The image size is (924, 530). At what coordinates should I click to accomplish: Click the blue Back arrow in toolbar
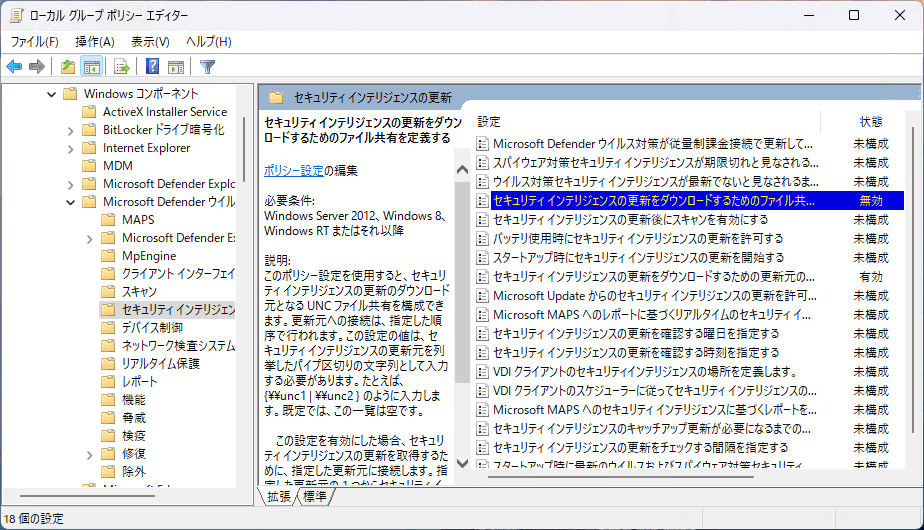[14, 67]
